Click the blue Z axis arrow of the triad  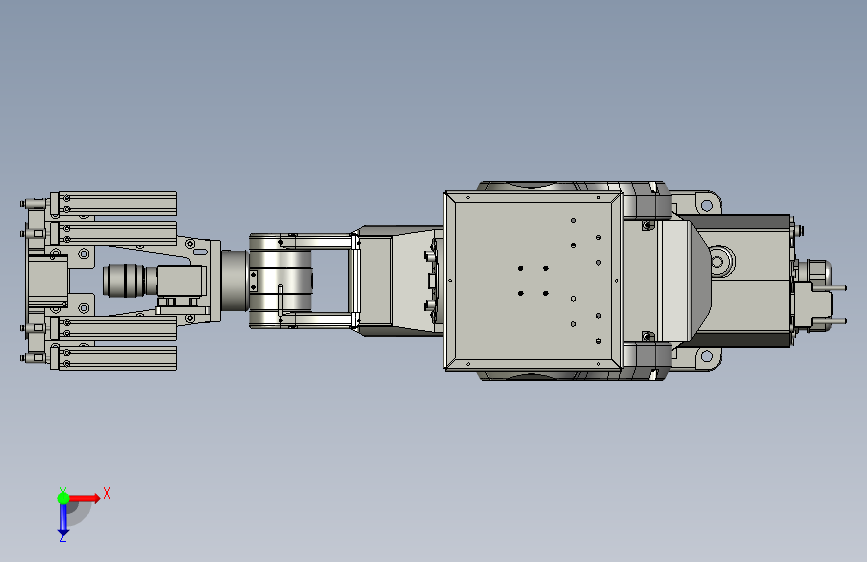63,519
